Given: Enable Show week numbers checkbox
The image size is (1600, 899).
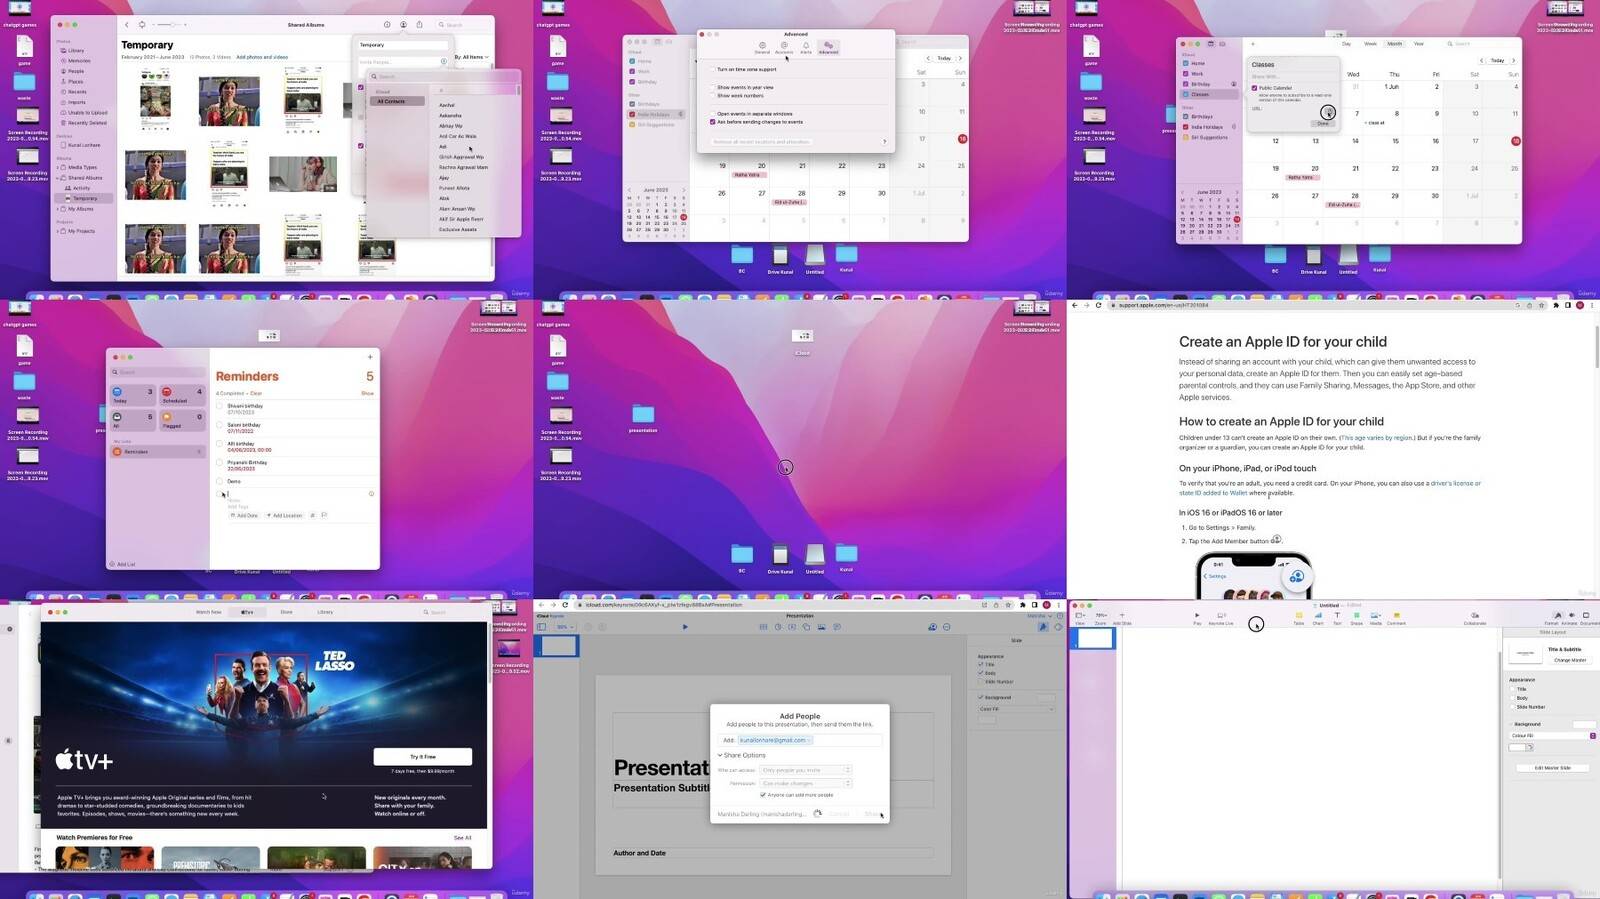Looking at the screenshot, I should (x=713, y=95).
